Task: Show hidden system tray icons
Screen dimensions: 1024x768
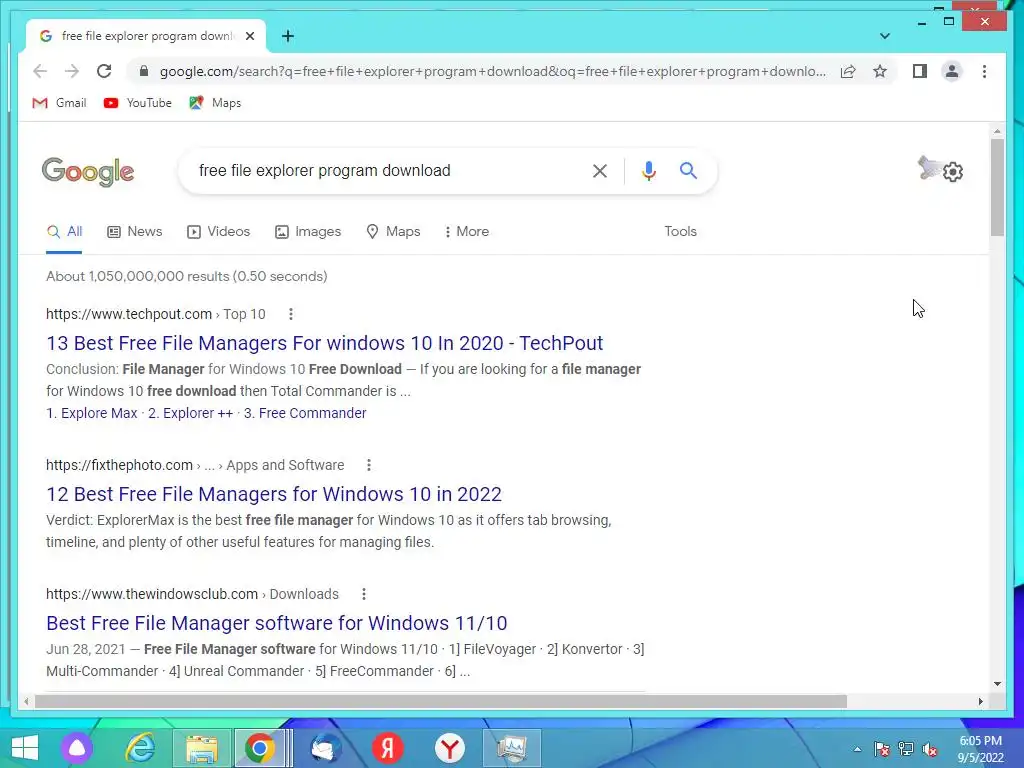Action: [x=857, y=749]
